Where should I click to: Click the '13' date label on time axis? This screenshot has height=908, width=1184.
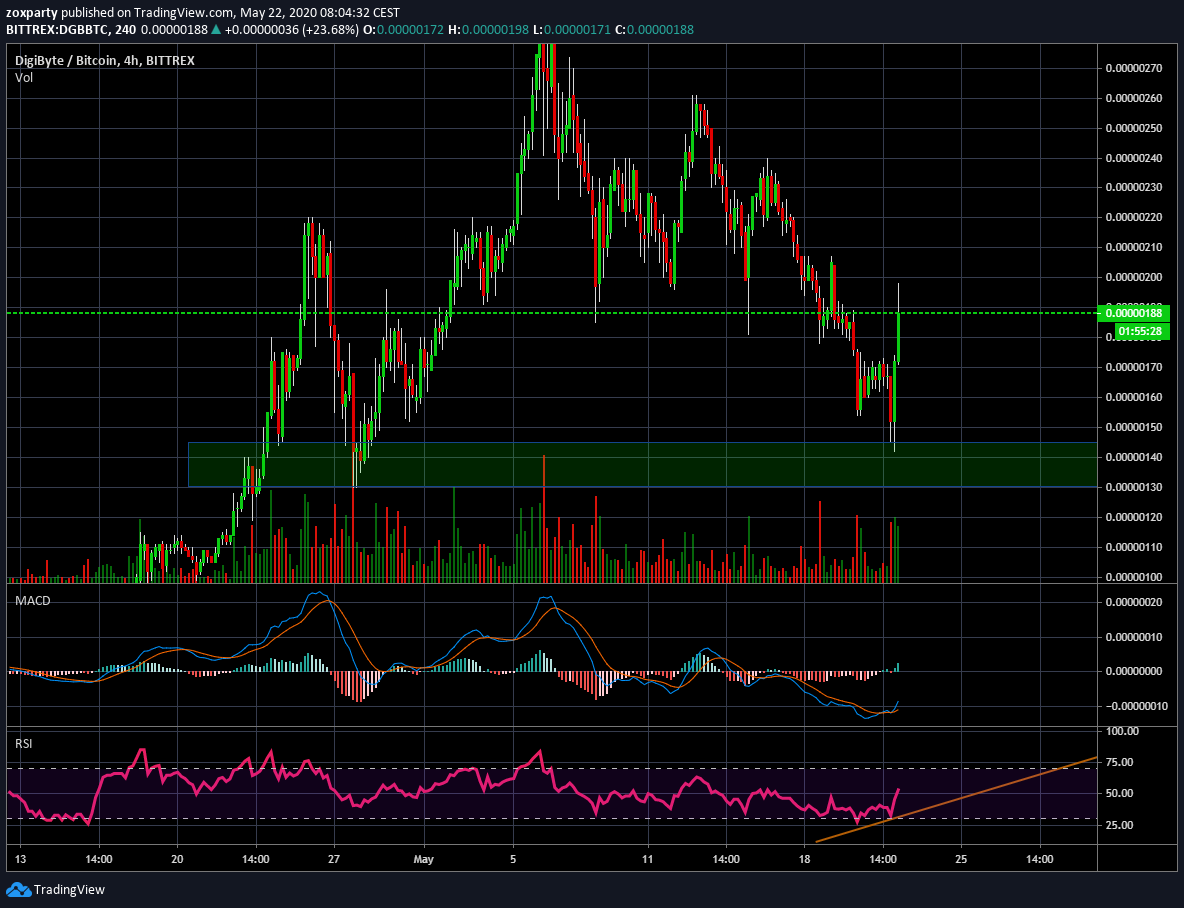pos(20,859)
